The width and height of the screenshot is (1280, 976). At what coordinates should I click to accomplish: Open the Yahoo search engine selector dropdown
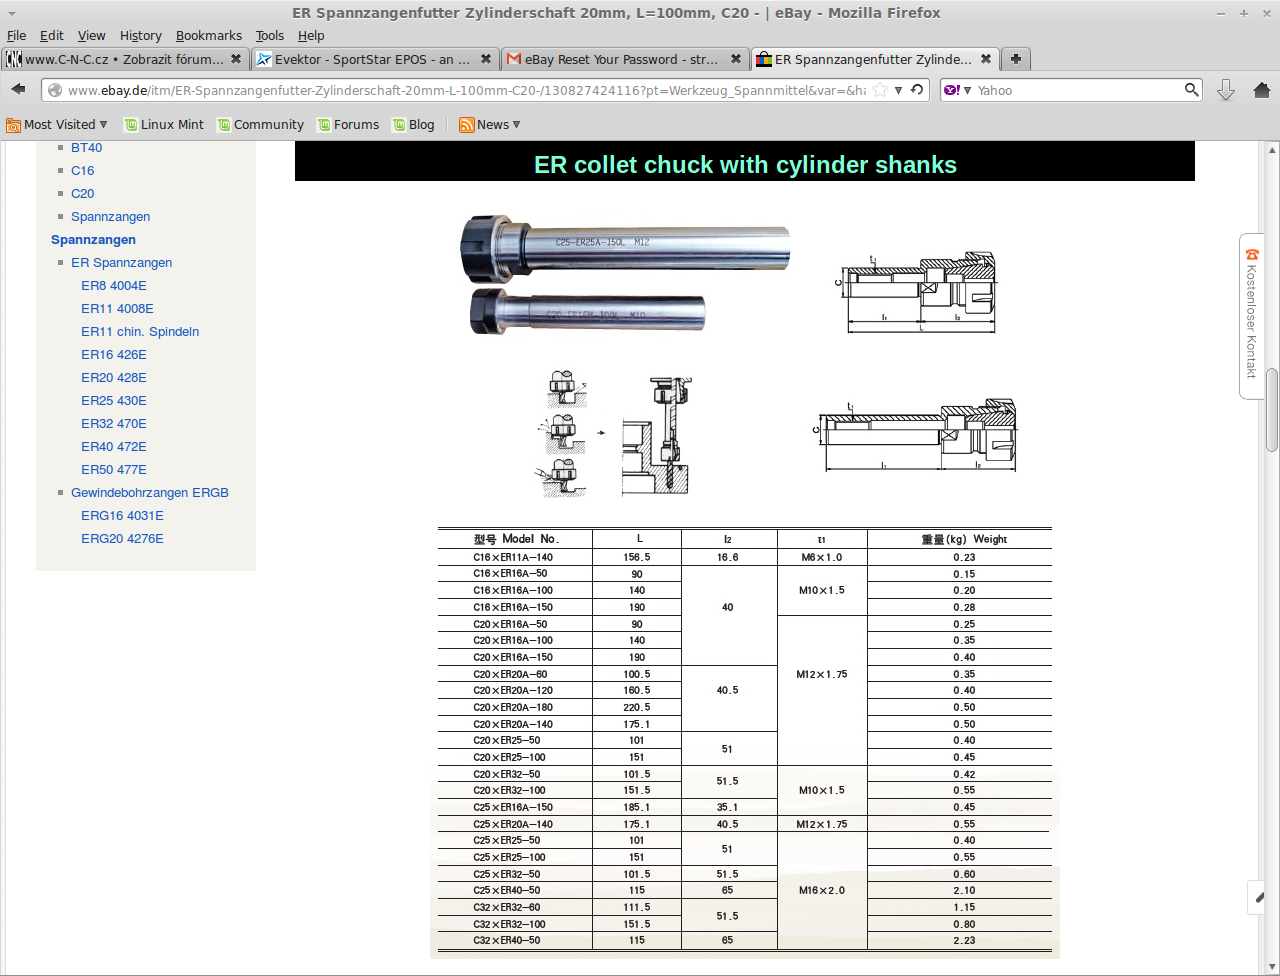[957, 90]
